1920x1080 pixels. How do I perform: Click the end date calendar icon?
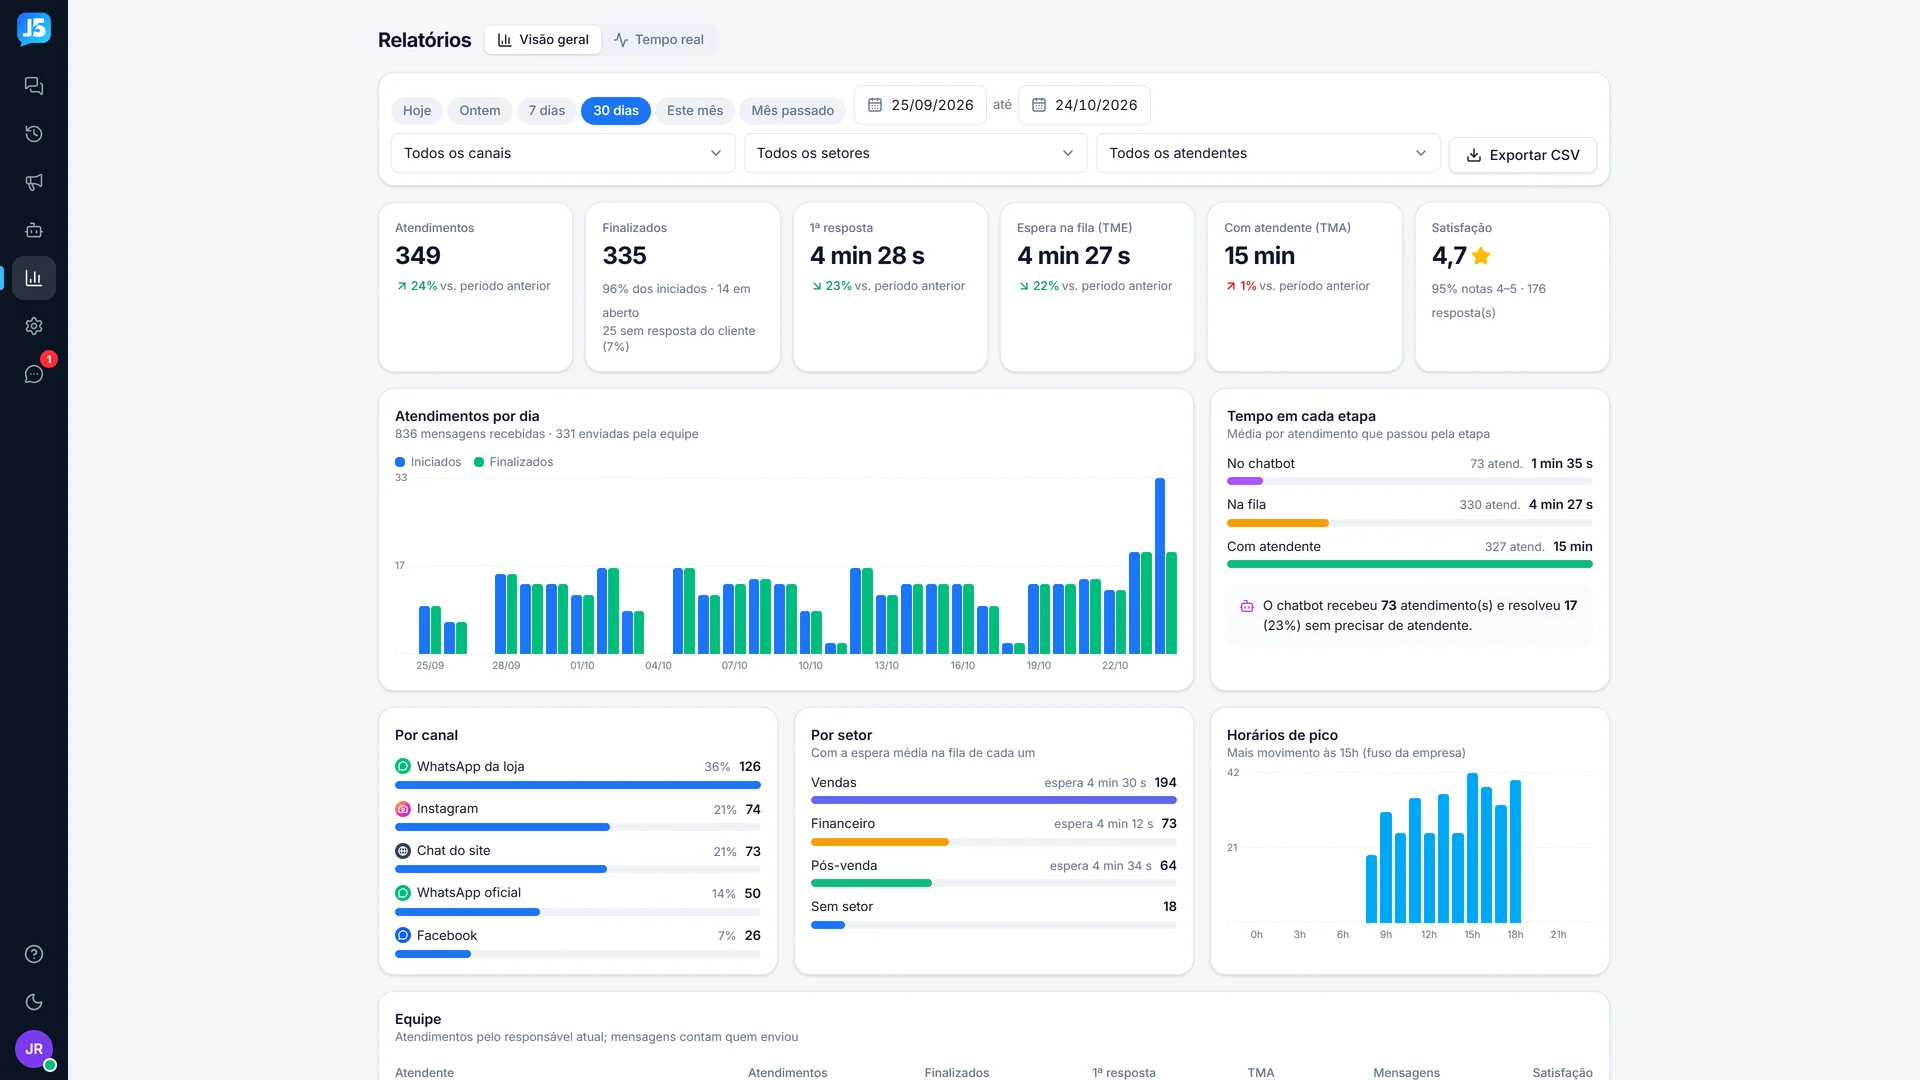click(x=1039, y=105)
